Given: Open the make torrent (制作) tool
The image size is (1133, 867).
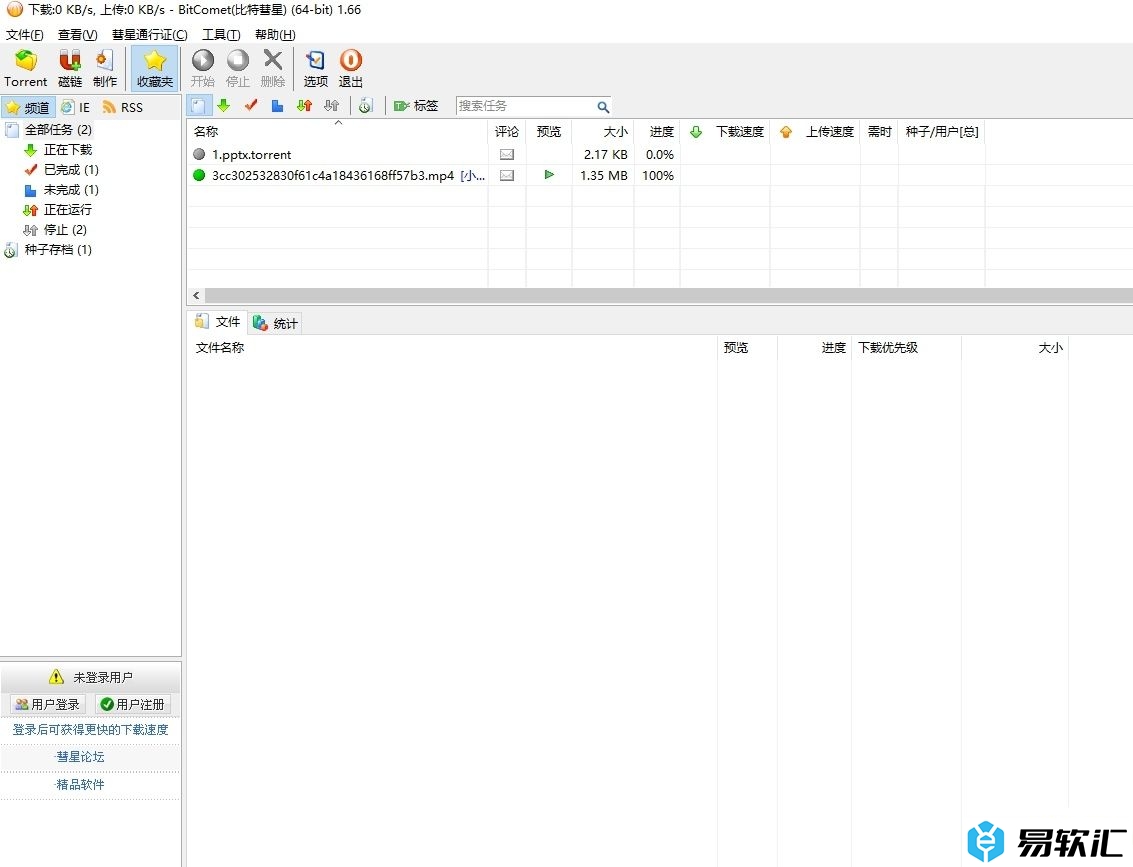Looking at the screenshot, I should click(x=105, y=69).
